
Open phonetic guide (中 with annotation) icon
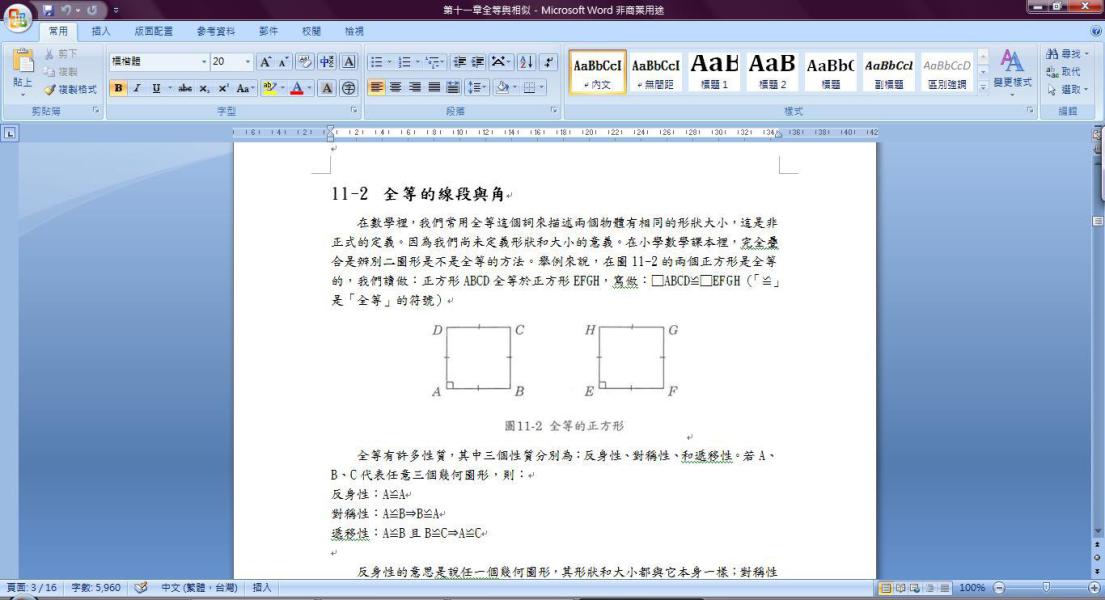coord(327,62)
